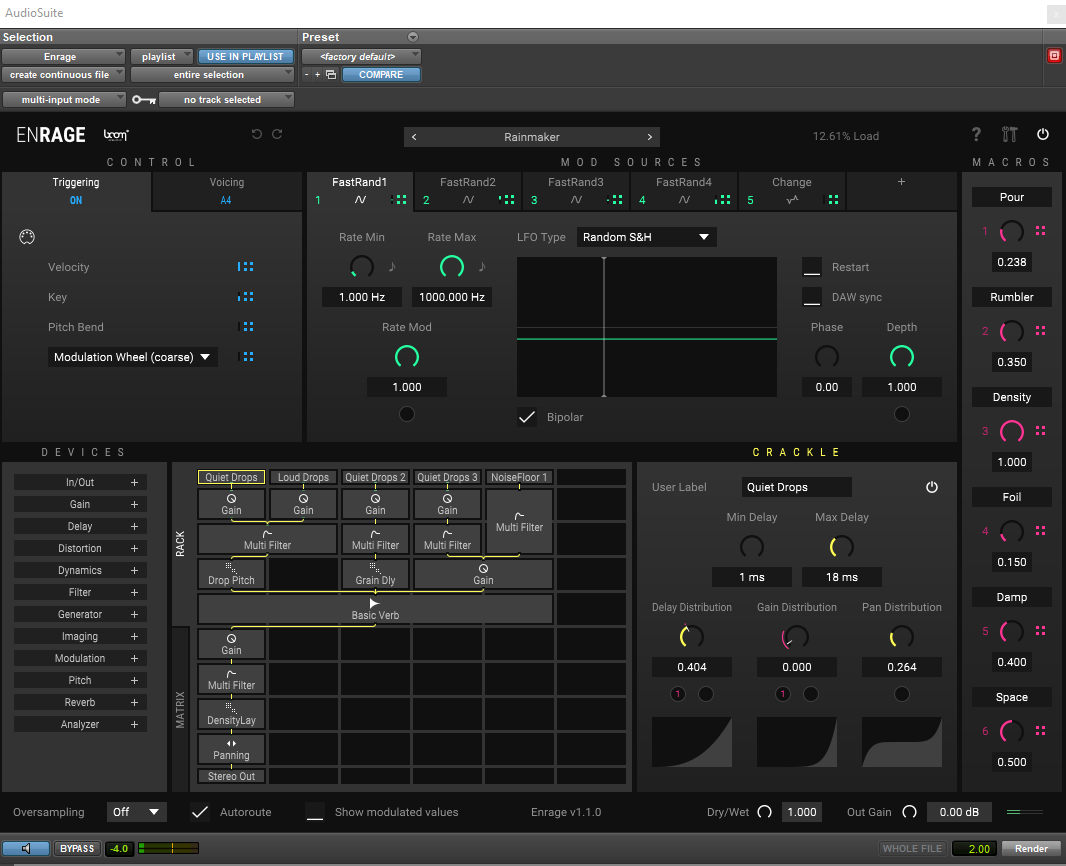Screen dimensions: 1066x866
Task: Open the Oversampling dropdown
Action: pos(138,812)
